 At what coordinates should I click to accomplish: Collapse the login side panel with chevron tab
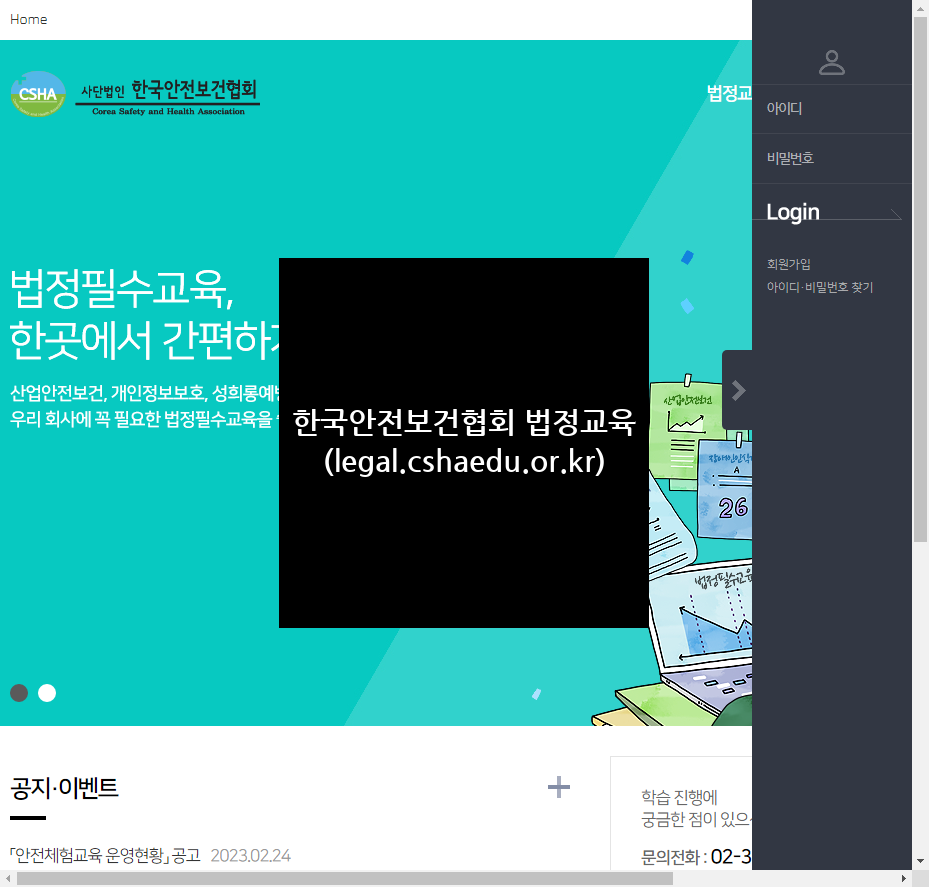point(737,390)
